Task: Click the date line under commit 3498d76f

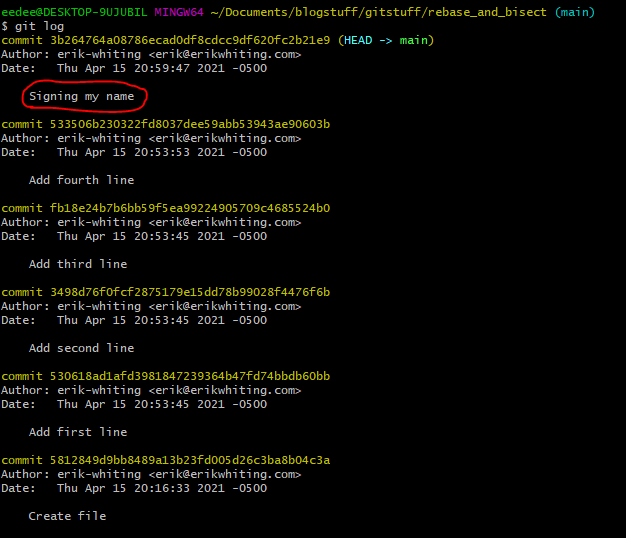Action: pos(134,320)
